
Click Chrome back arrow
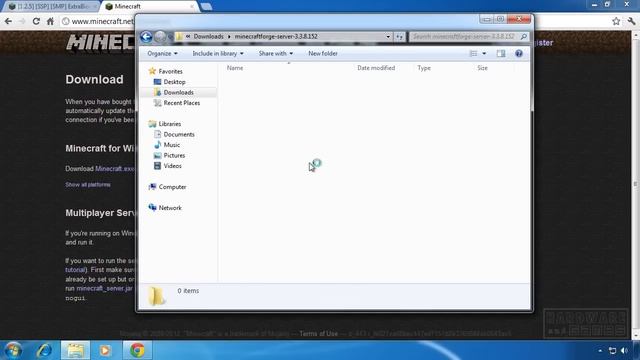point(9,21)
